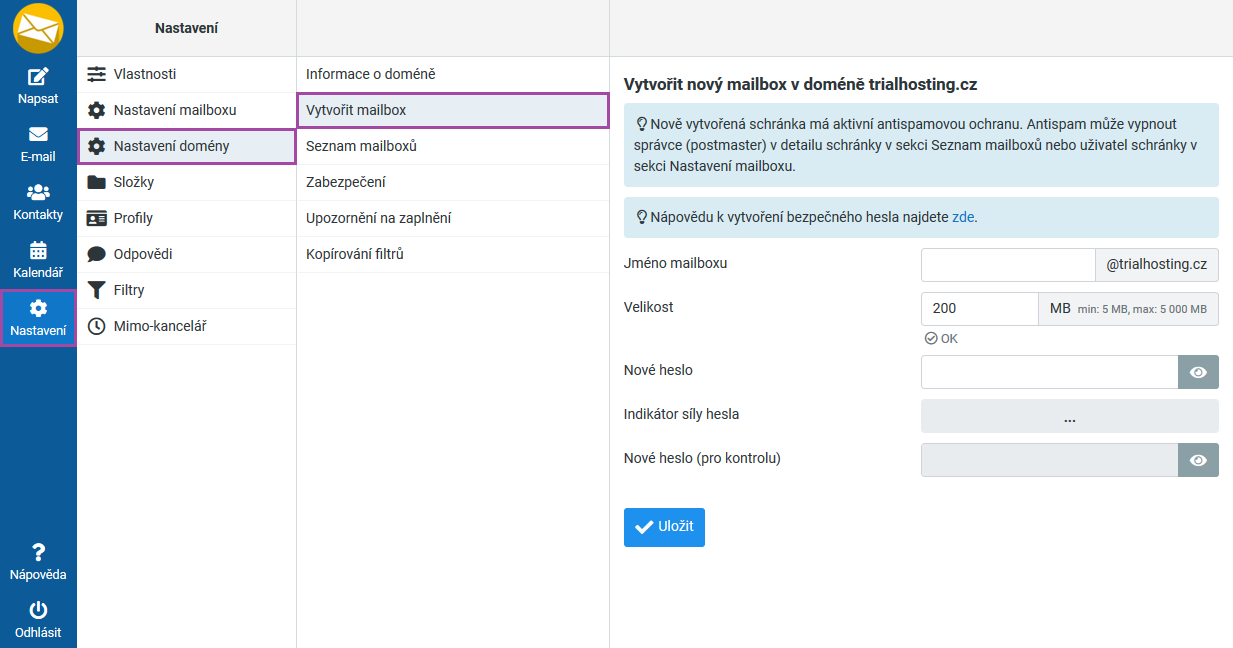Click the Velikost size field
The height and width of the screenshot is (648, 1233).
tap(979, 309)
